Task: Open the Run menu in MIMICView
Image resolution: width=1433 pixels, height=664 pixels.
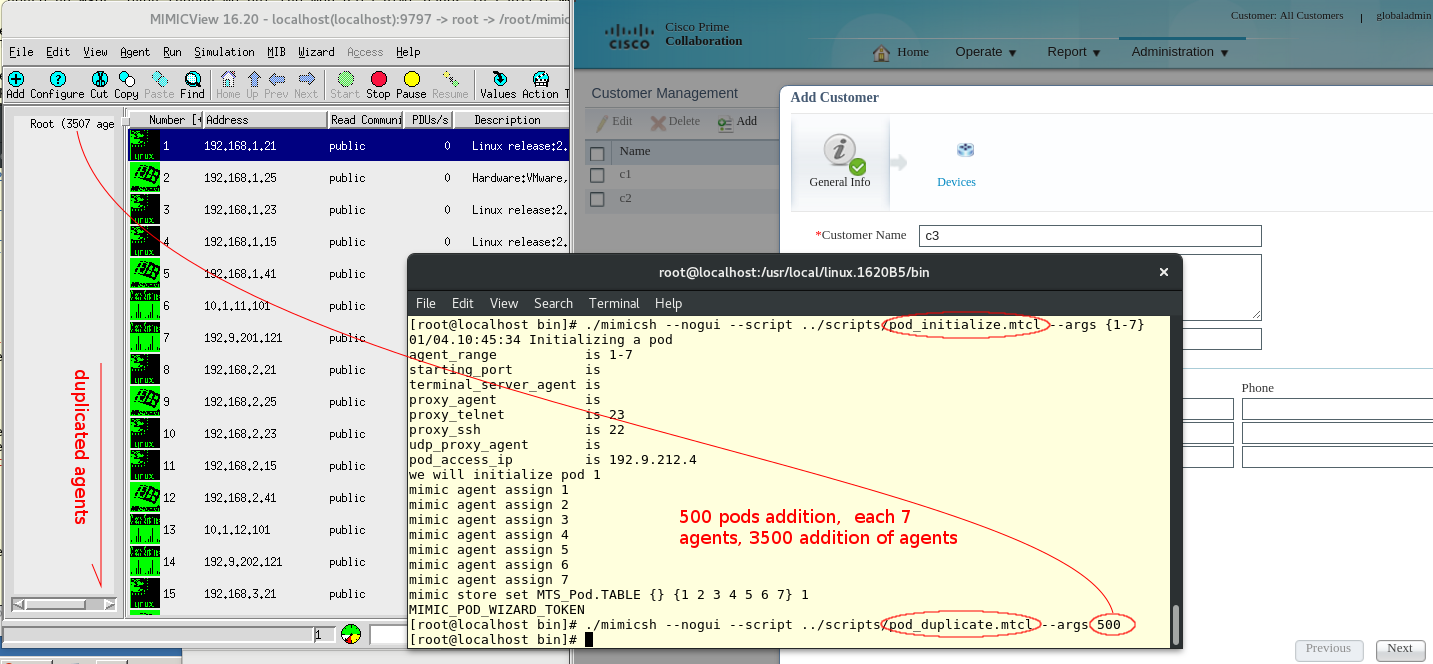Action: (x=172, y=52)
